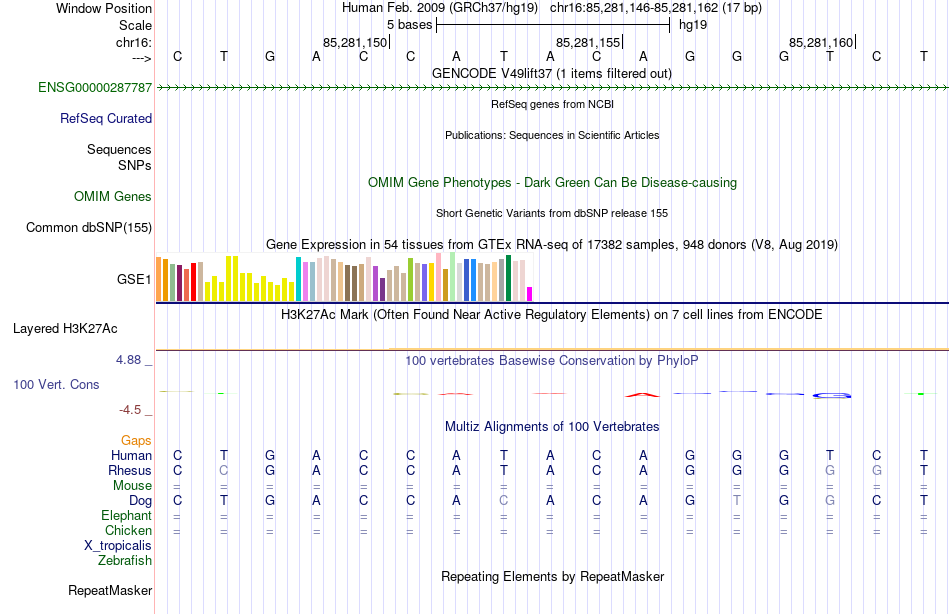Click the Gaps label in Multiz track
The height and width of the screenshot is (614, 950).
click(x=136, y=441)
